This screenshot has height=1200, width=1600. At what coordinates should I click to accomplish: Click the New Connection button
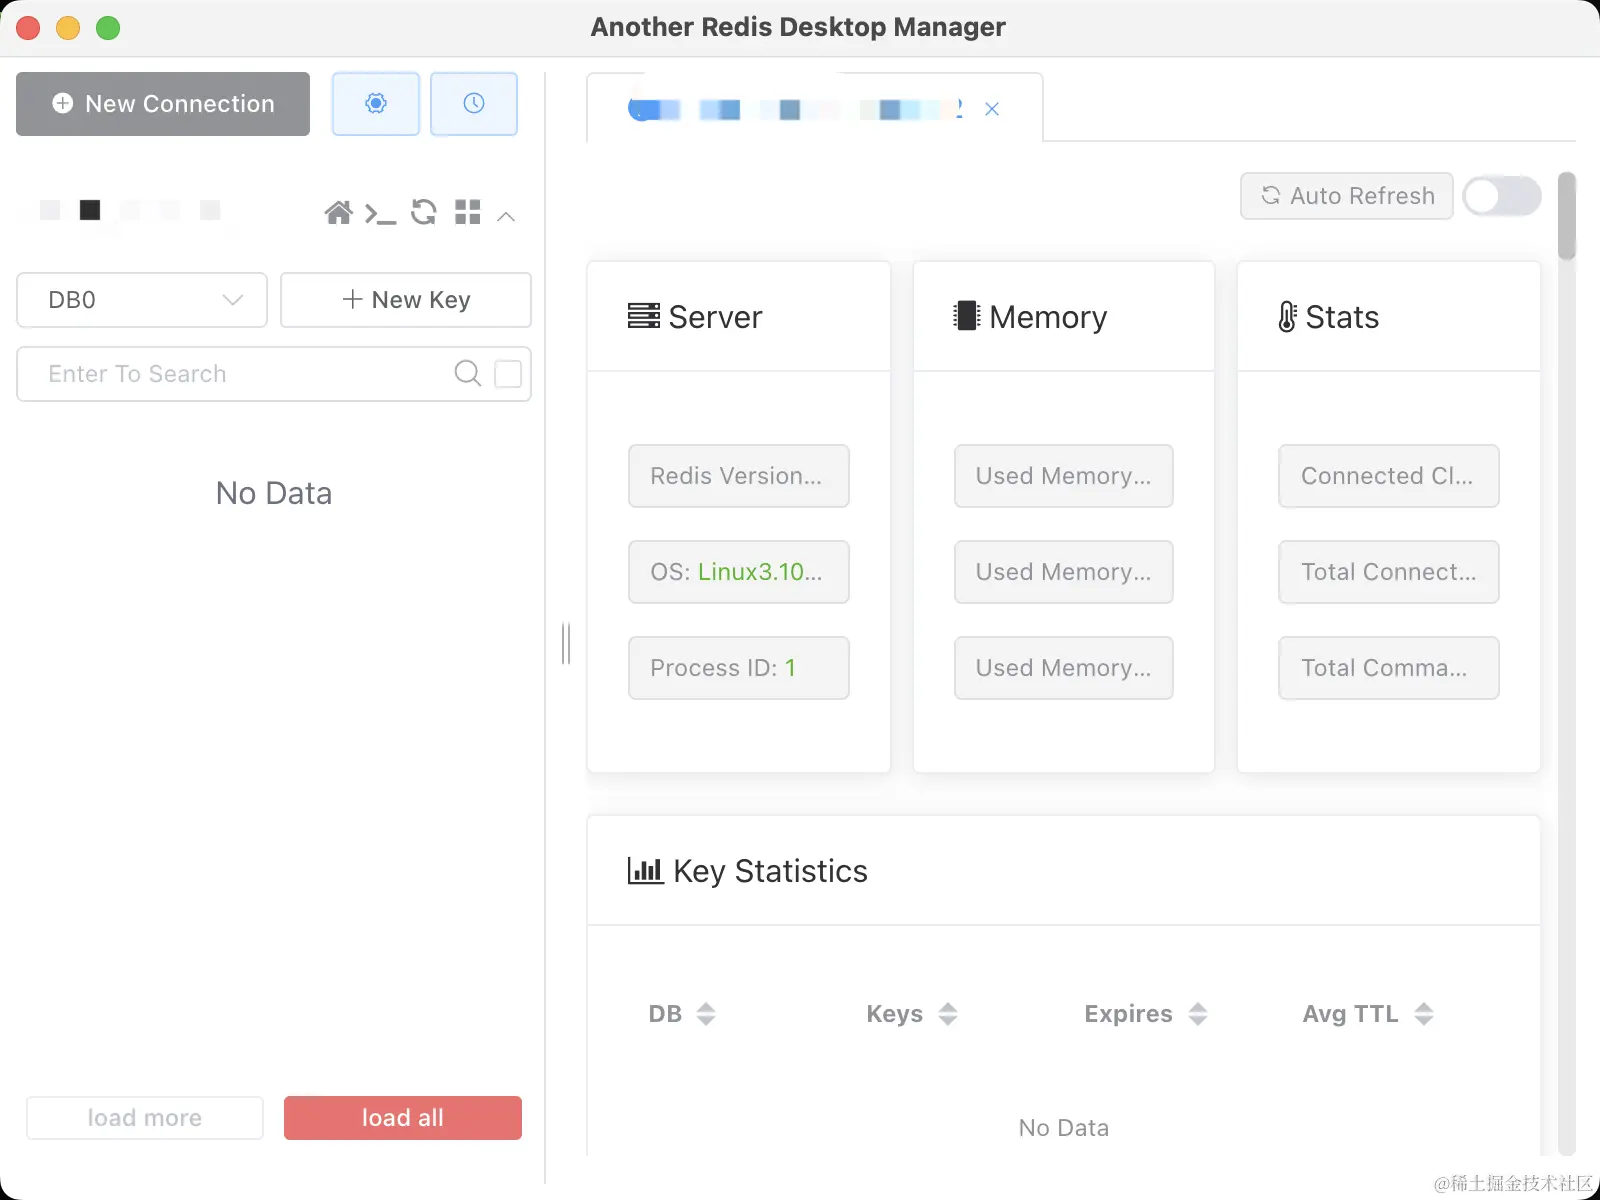coord(163,104)
